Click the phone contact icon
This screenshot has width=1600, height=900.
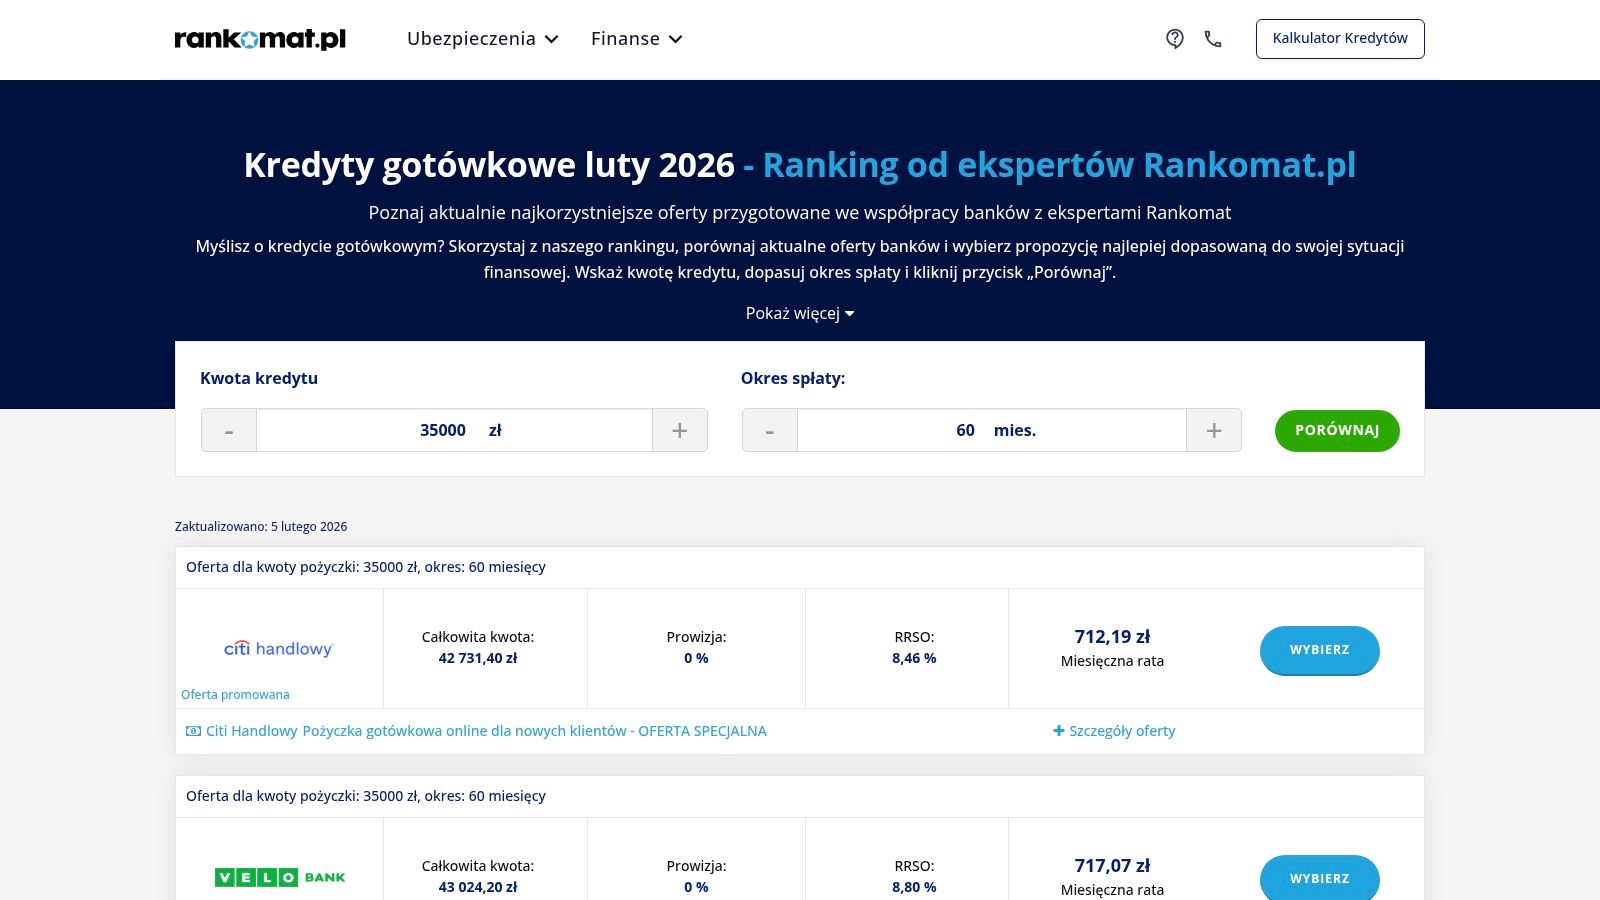click(x=1213, y=39)
